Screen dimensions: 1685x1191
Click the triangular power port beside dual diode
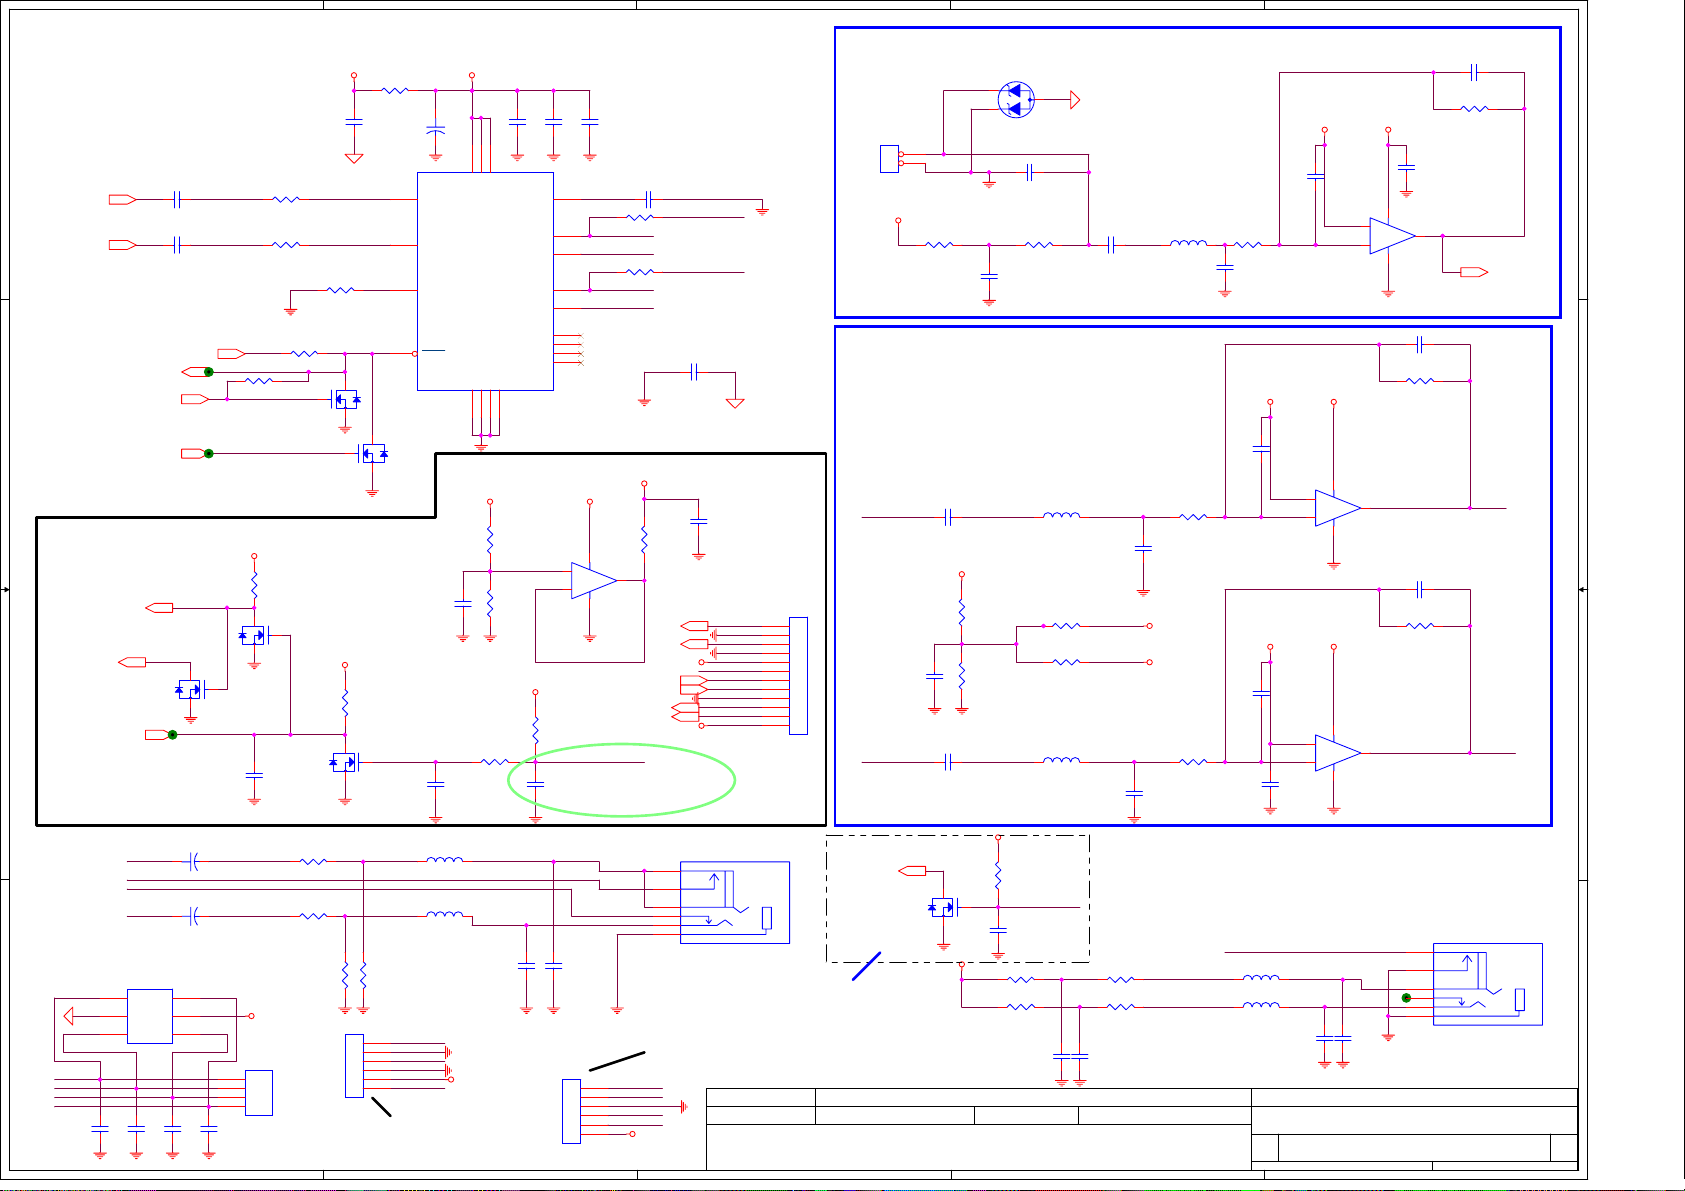point(1075,100)
